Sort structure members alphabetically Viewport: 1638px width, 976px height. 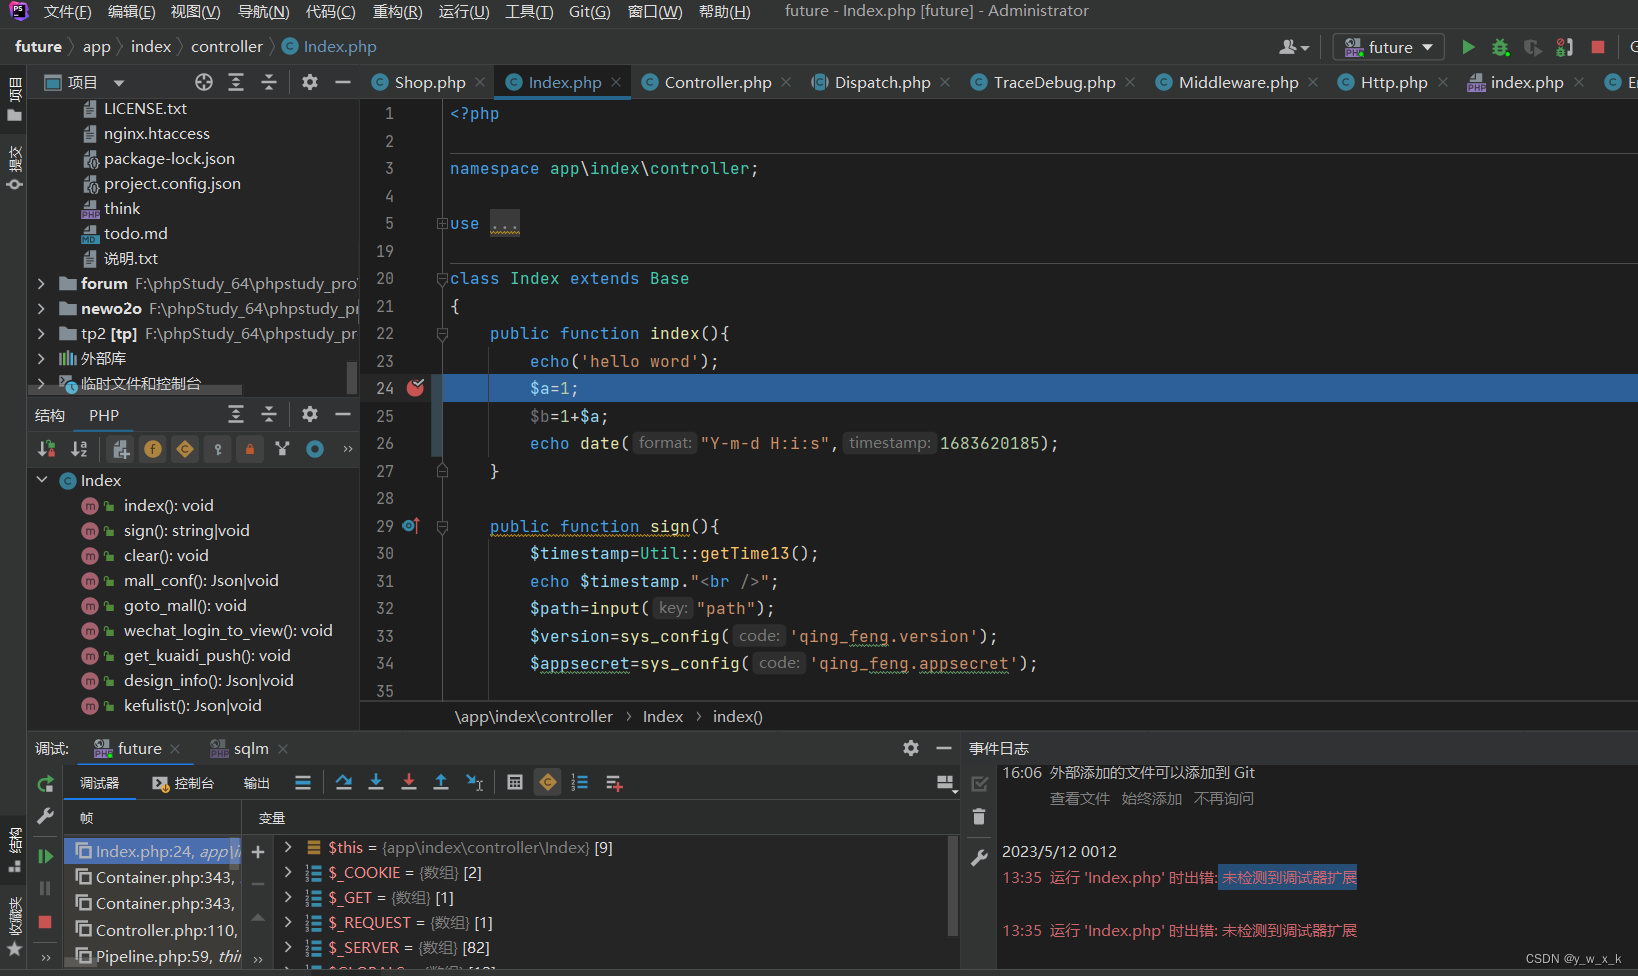coord(79,449)
